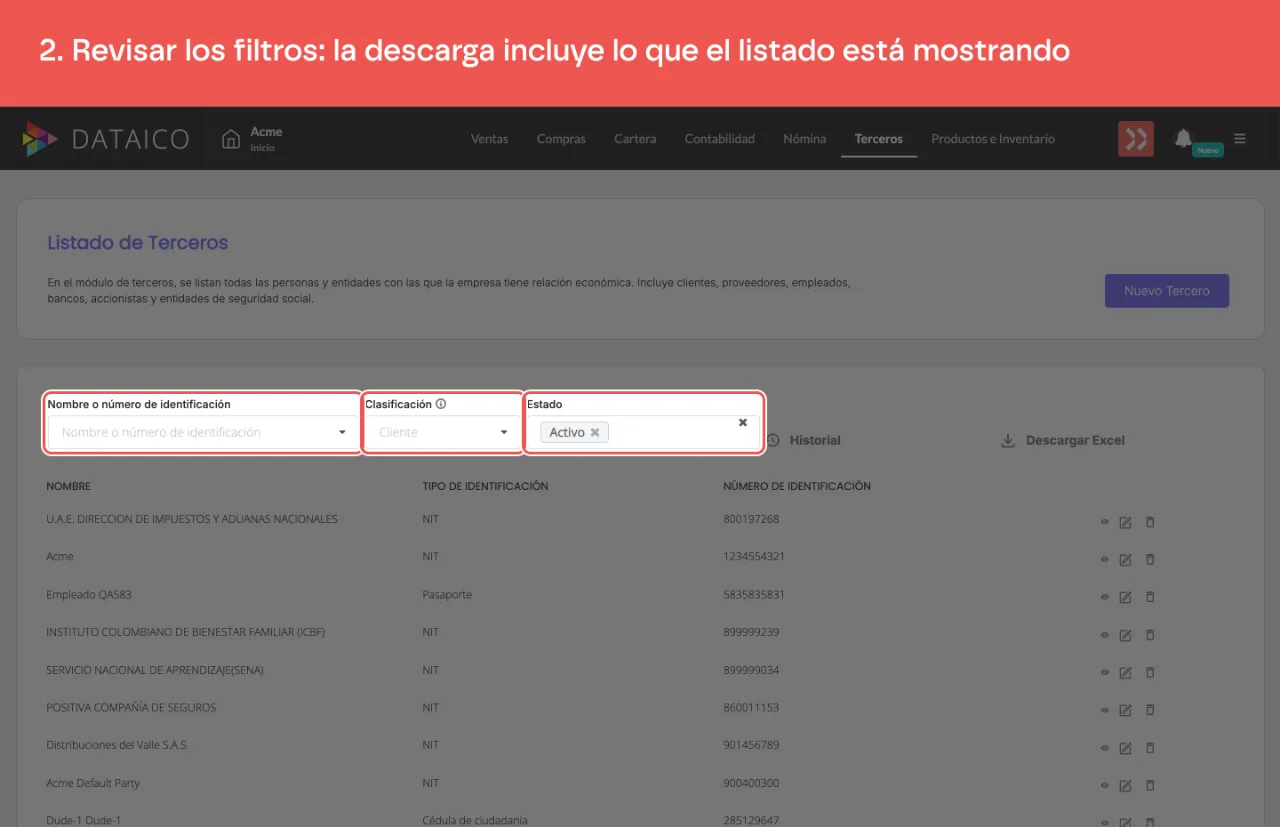
Task: Click the NÚMERO DE IDENTIFICACIÓN column header
Action: (797, 486)
